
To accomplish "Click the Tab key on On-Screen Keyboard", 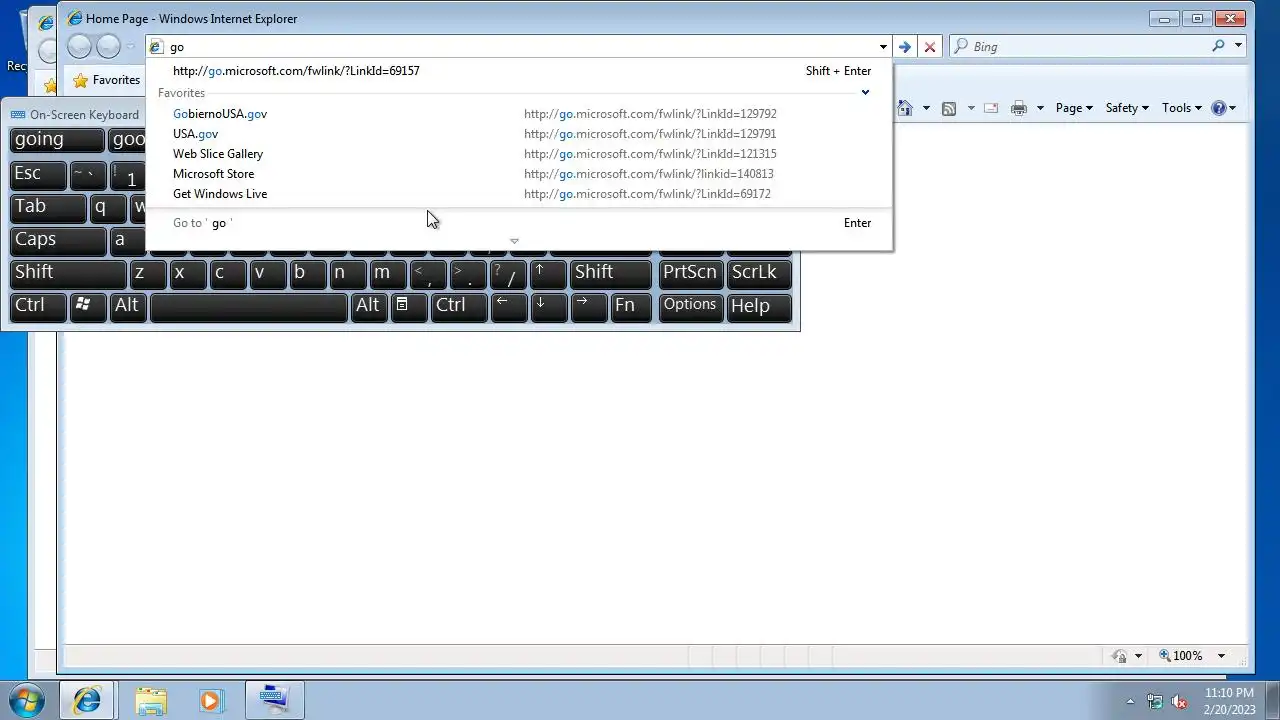I will click(x=48, y=207).
